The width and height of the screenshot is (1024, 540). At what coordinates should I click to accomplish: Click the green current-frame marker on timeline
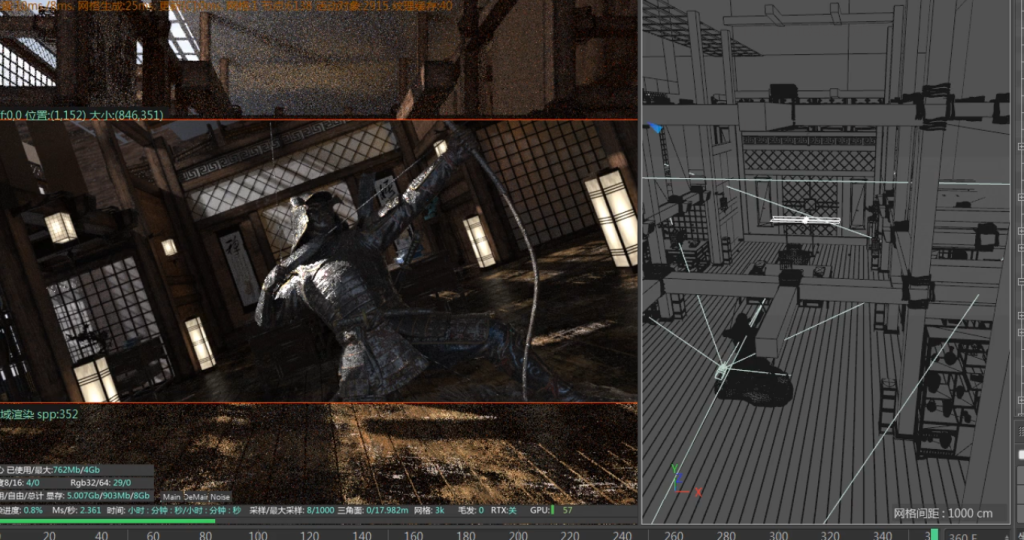point(934,535)
